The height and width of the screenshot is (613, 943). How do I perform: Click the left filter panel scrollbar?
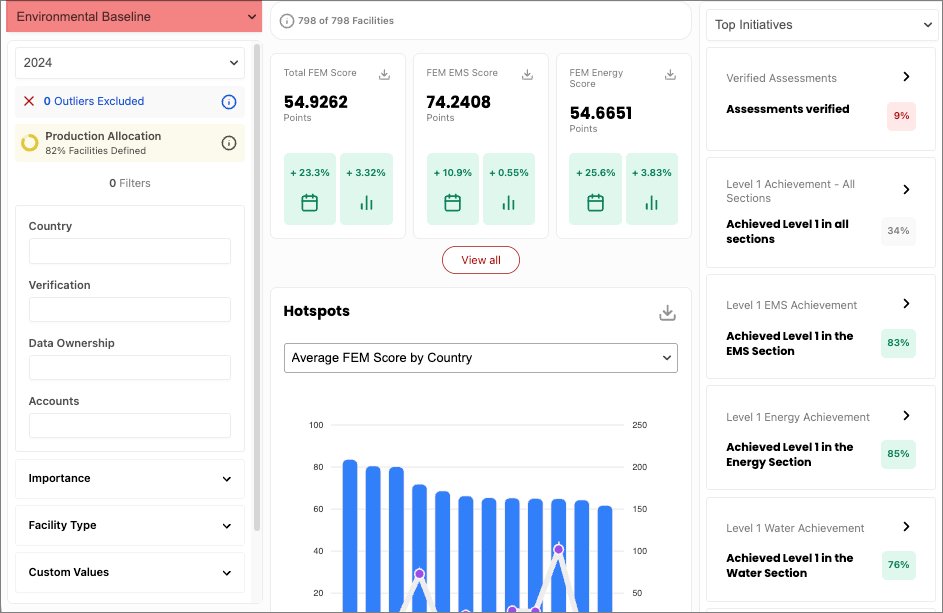pos(257,288)
